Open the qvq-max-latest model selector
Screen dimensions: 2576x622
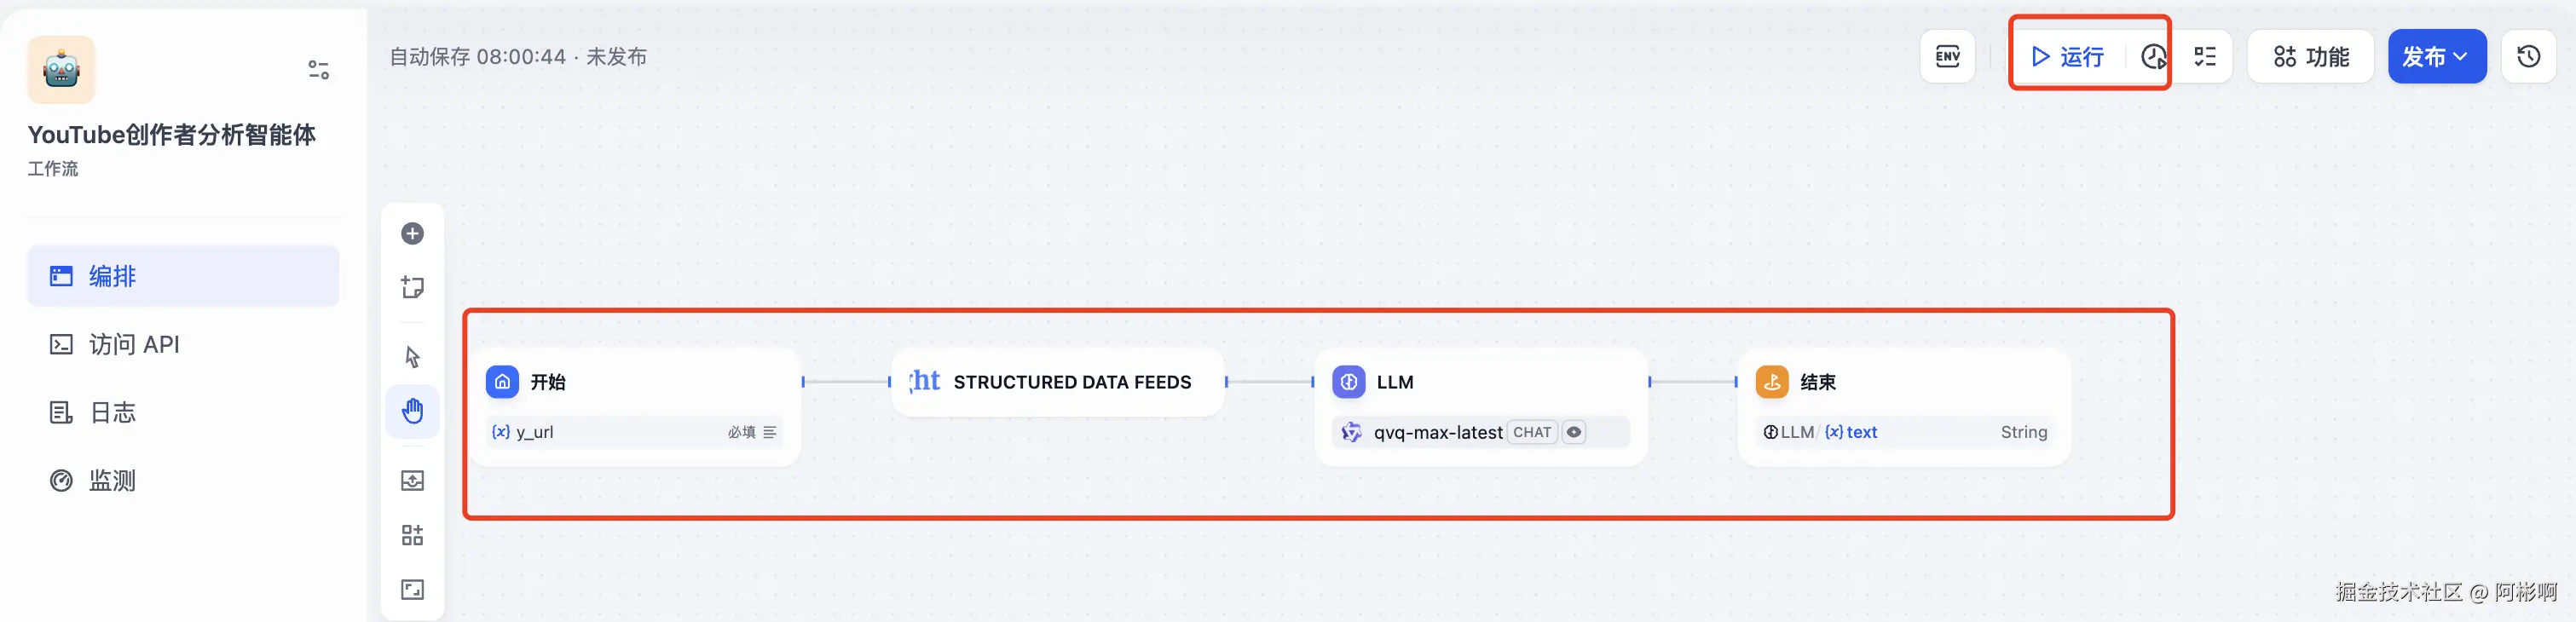point(1437,432)
